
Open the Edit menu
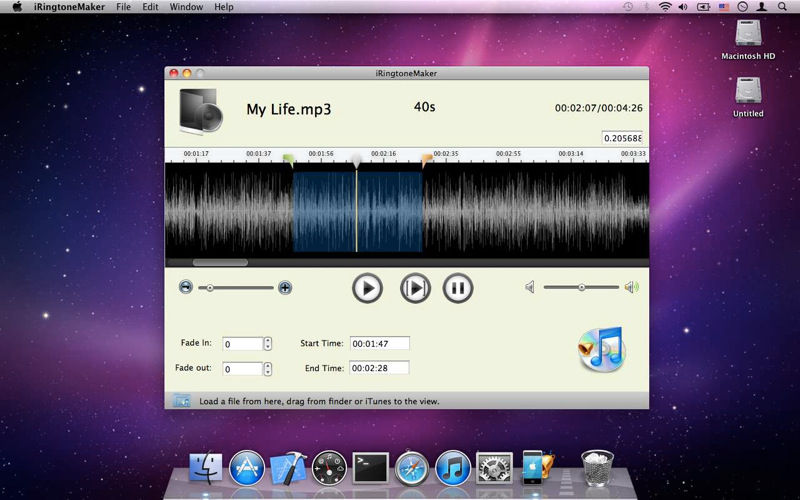click(x=150, y=7)
